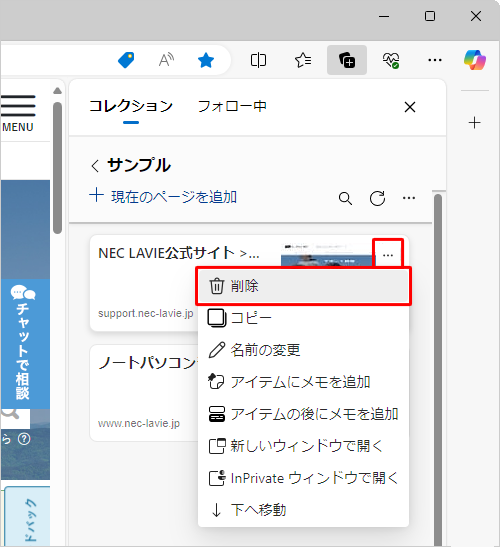Open the Favorites list icon
This screenshot has width=500, height=547.
(303, 60)
